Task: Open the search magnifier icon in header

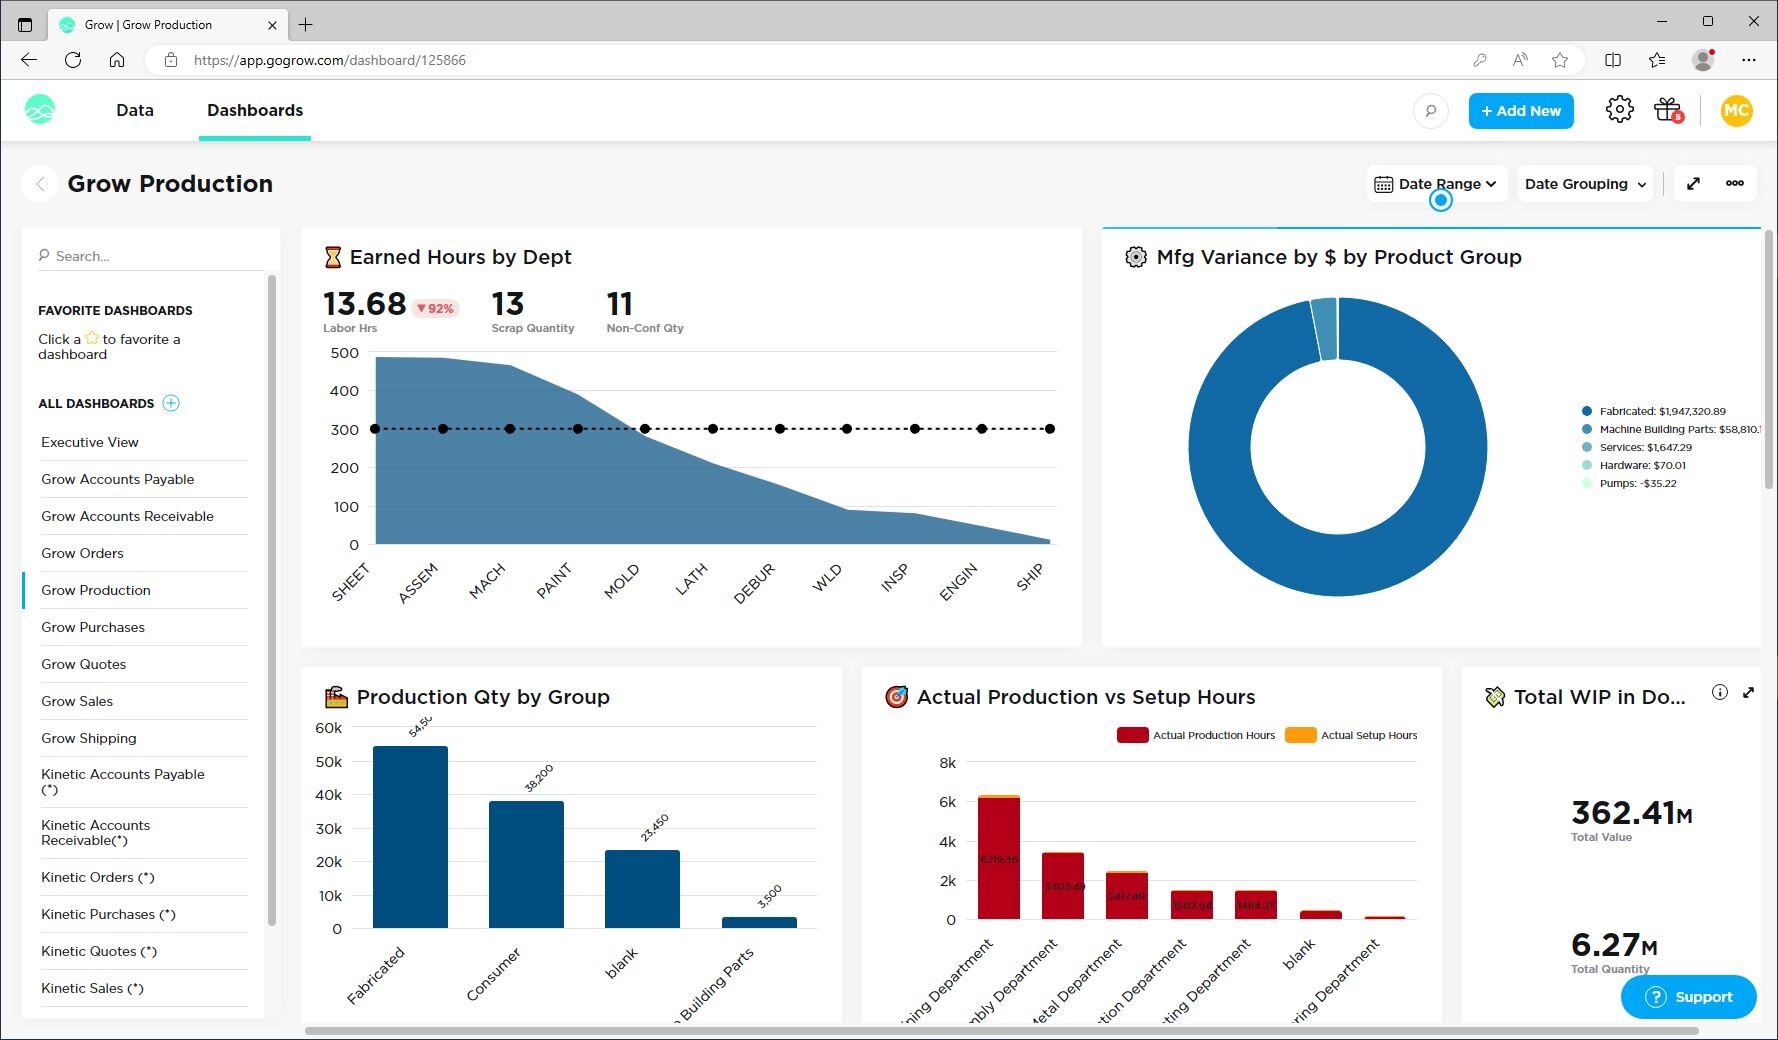Action: pyautogui.click(x=1430, y=111)
